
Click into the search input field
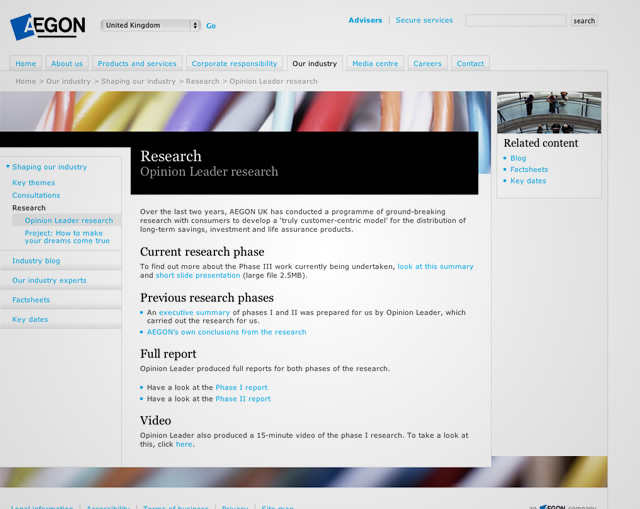(x=516, y=20)
